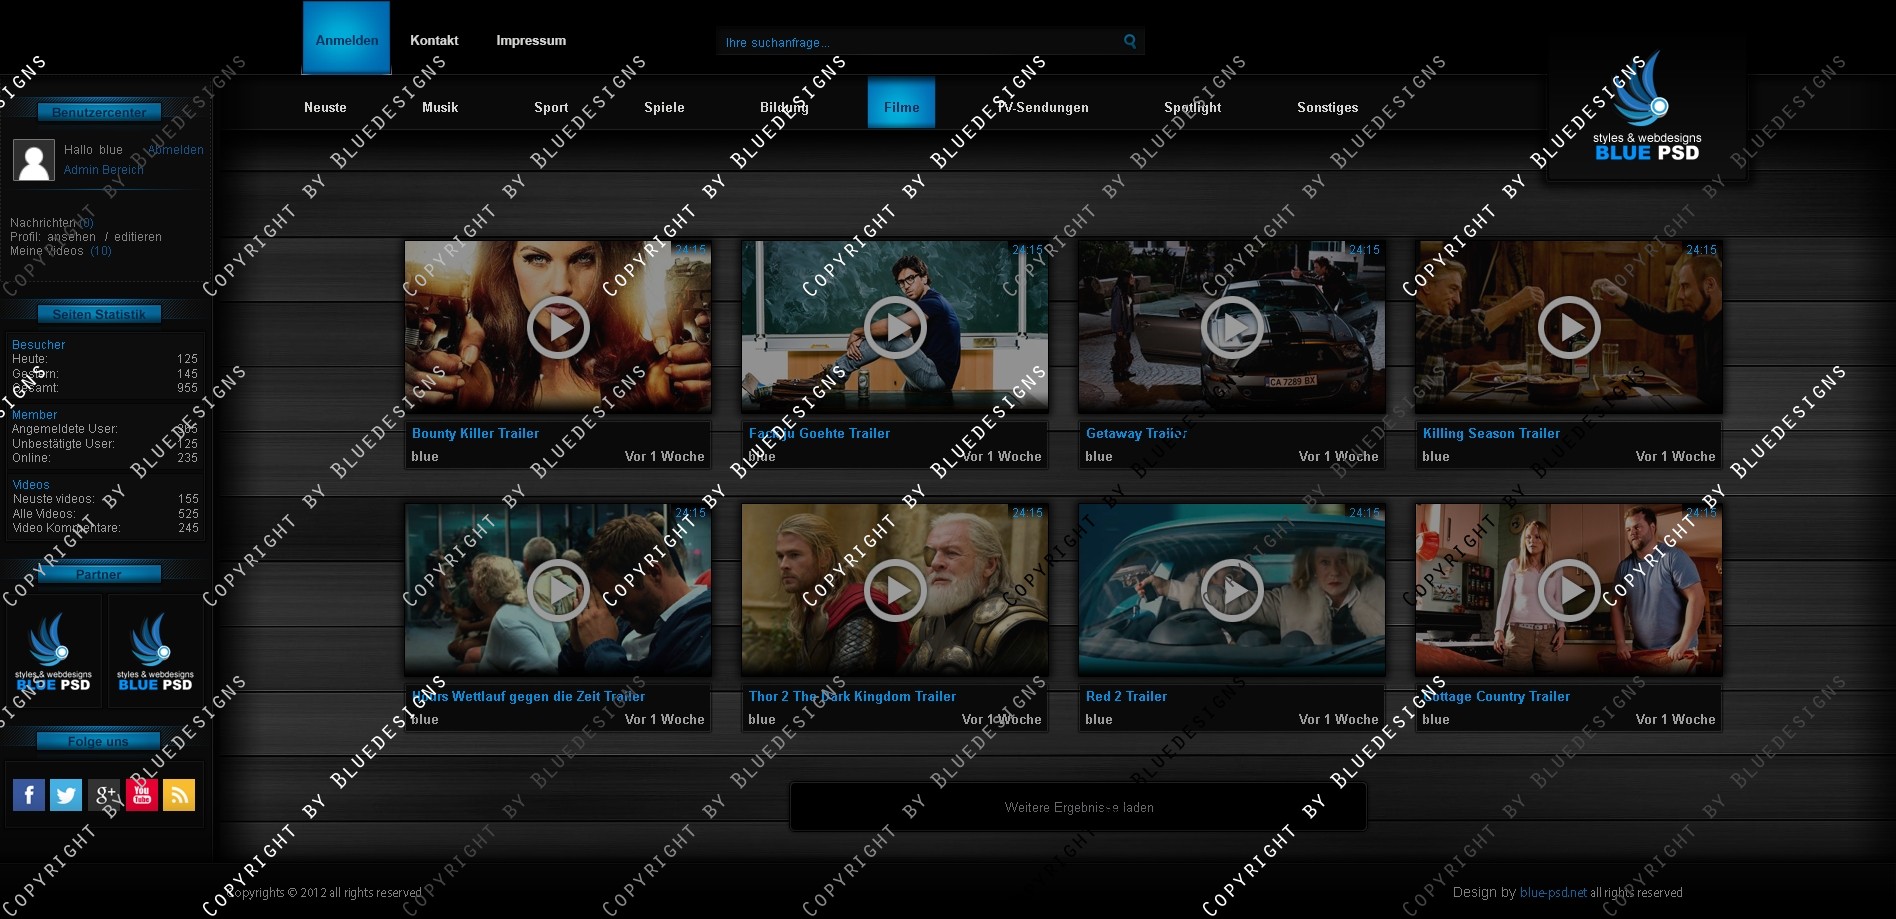Open the first Blue PSD partner logo

(x=54, y=651)
